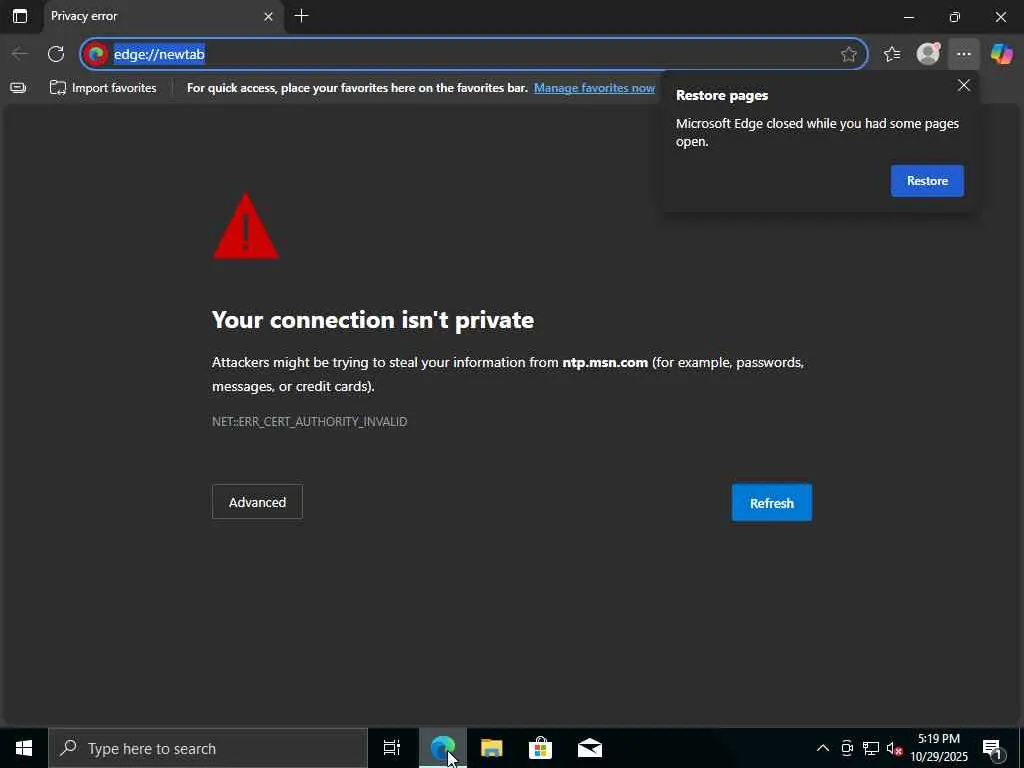
Task: Launch Copilot from the toolbar
Action: tap(1001, 54)
